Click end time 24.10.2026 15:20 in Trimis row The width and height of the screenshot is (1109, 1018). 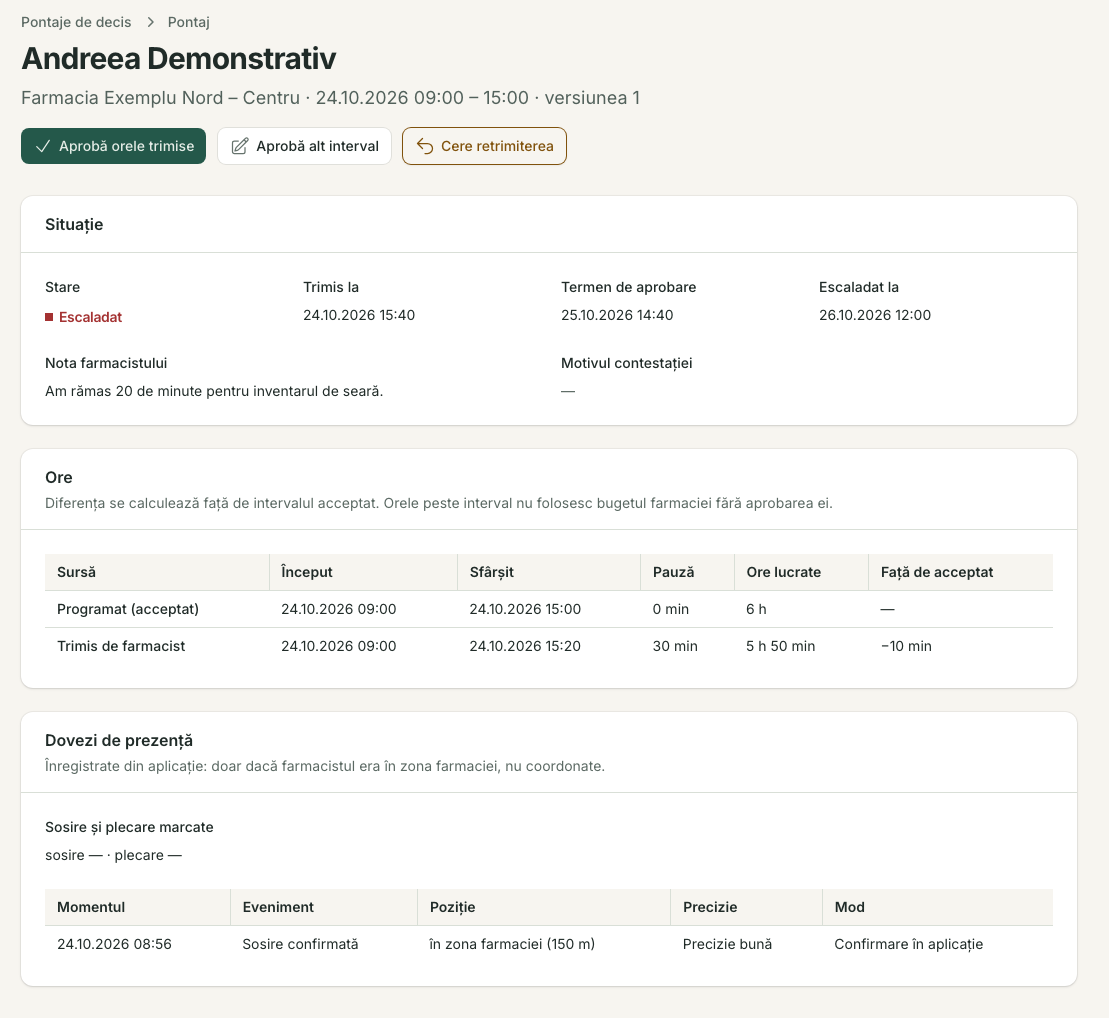526,646
